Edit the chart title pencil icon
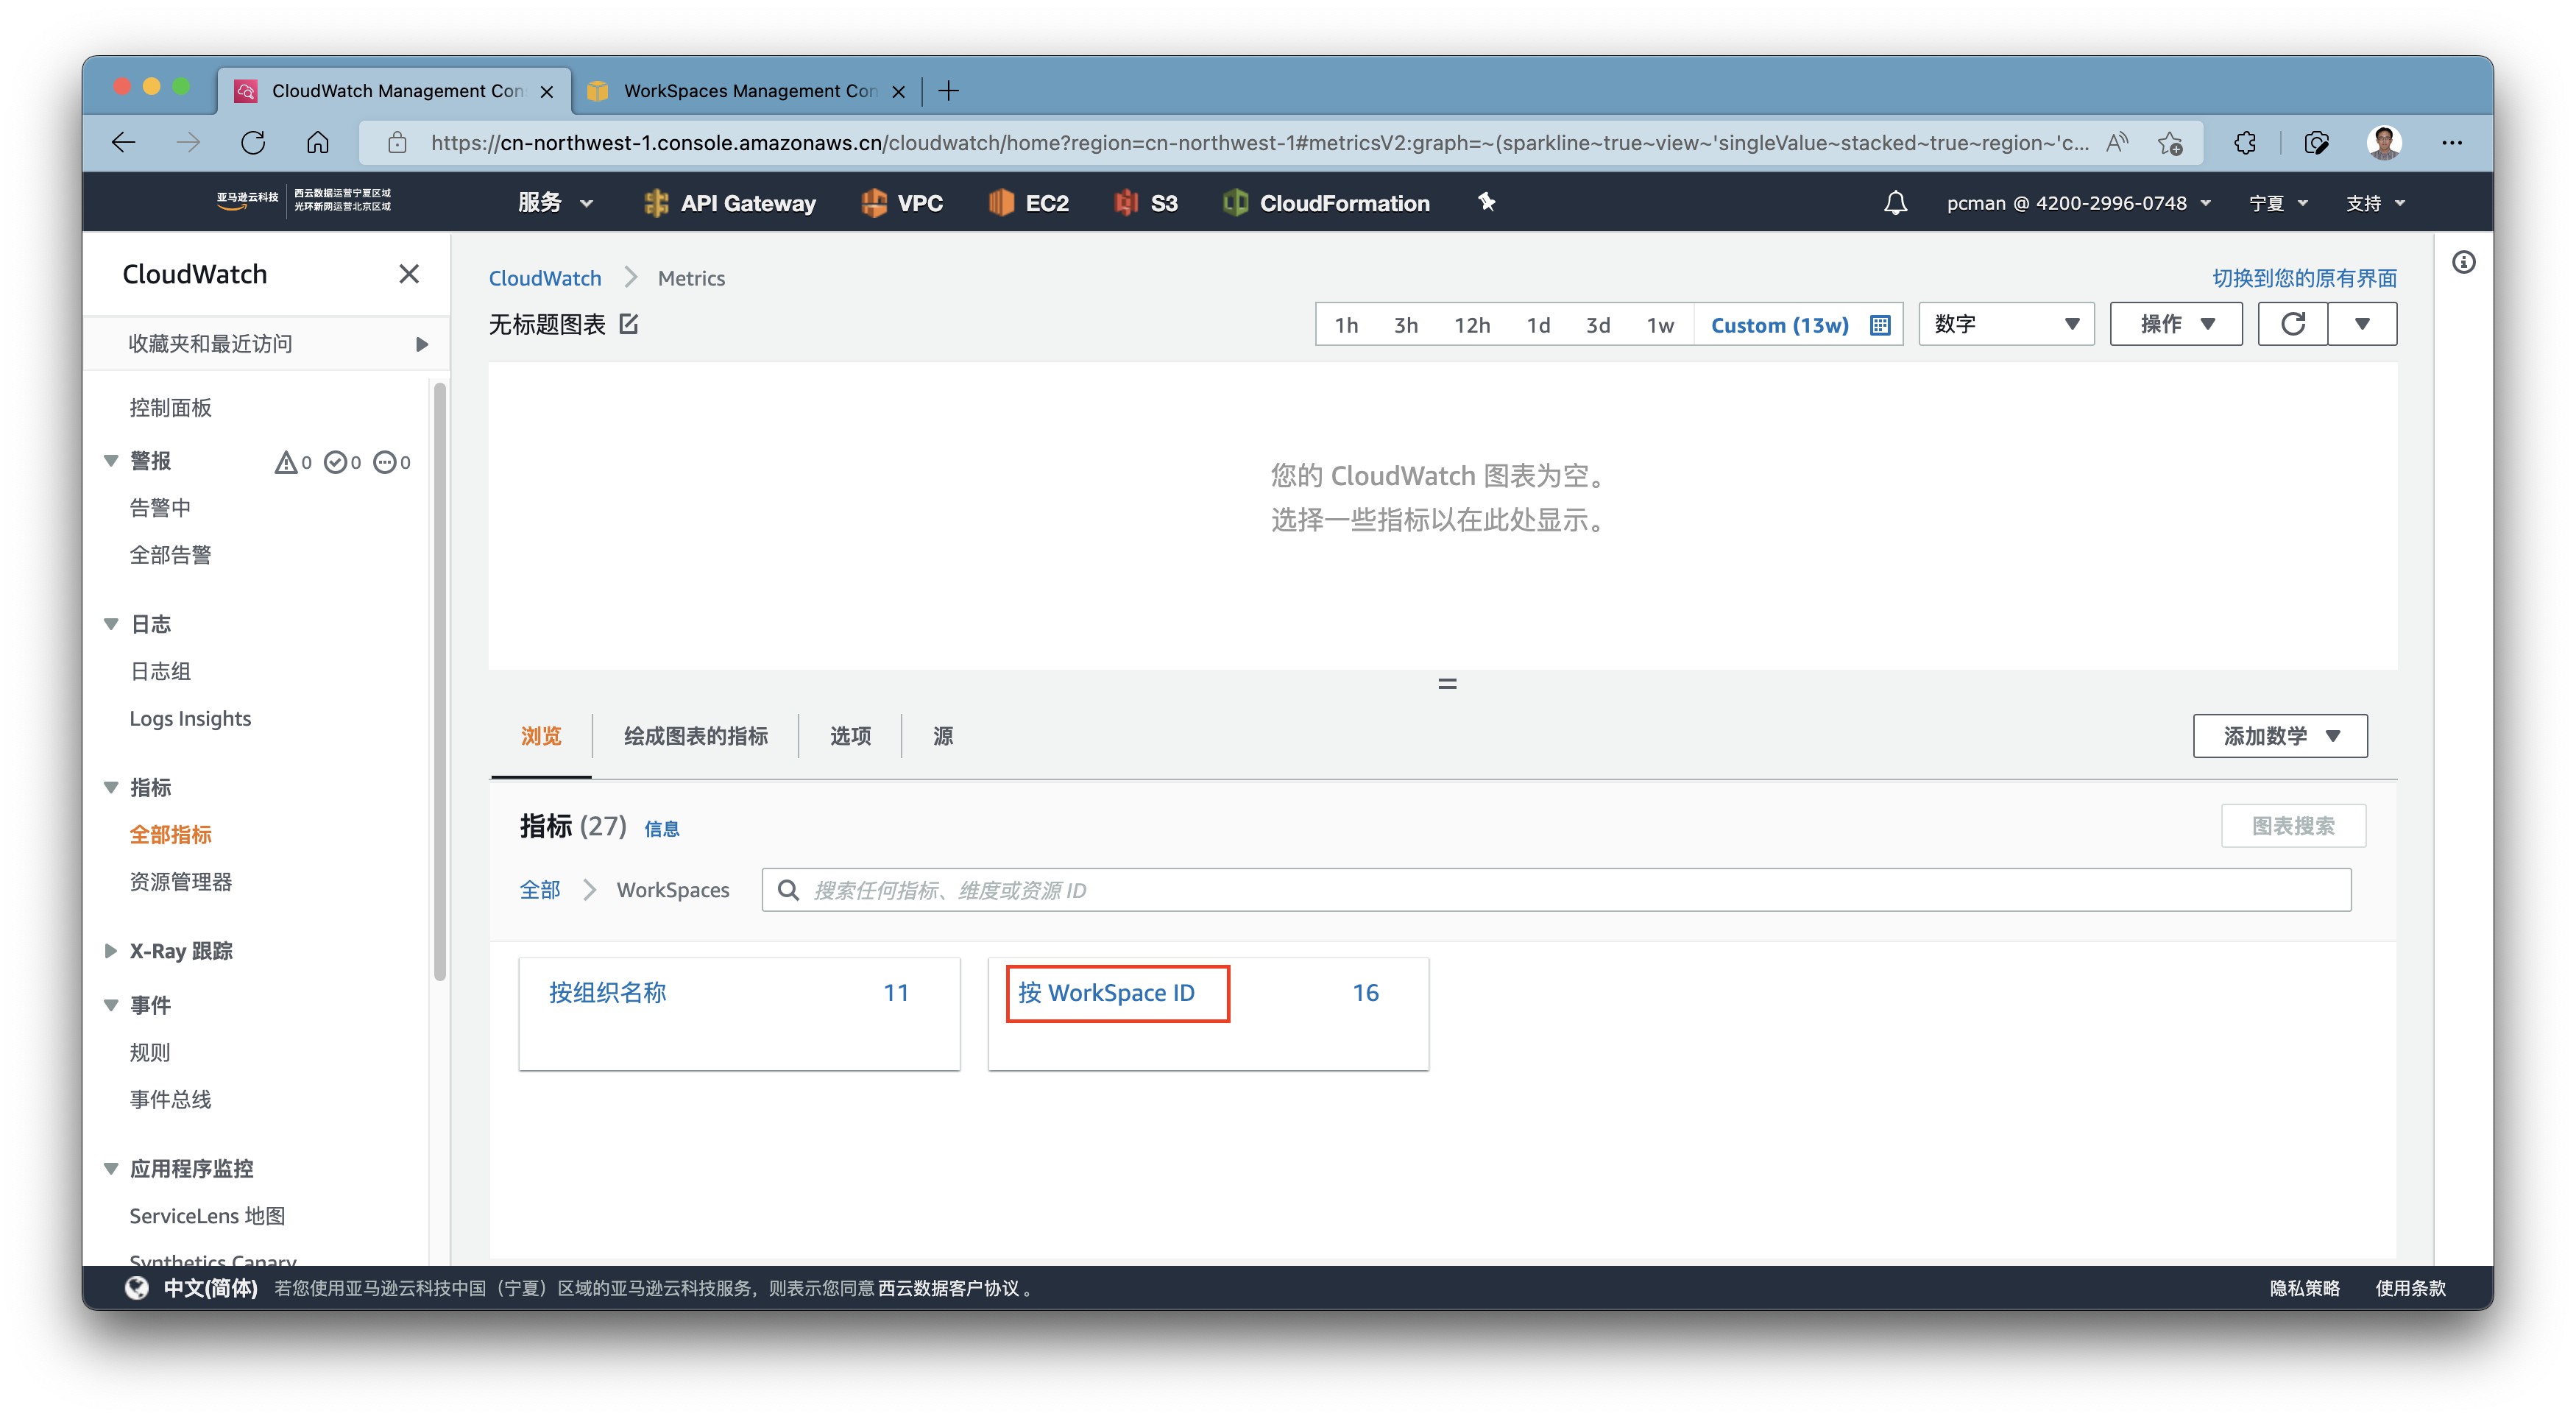Viewport: 2576px width, 1419px height. 629,324
